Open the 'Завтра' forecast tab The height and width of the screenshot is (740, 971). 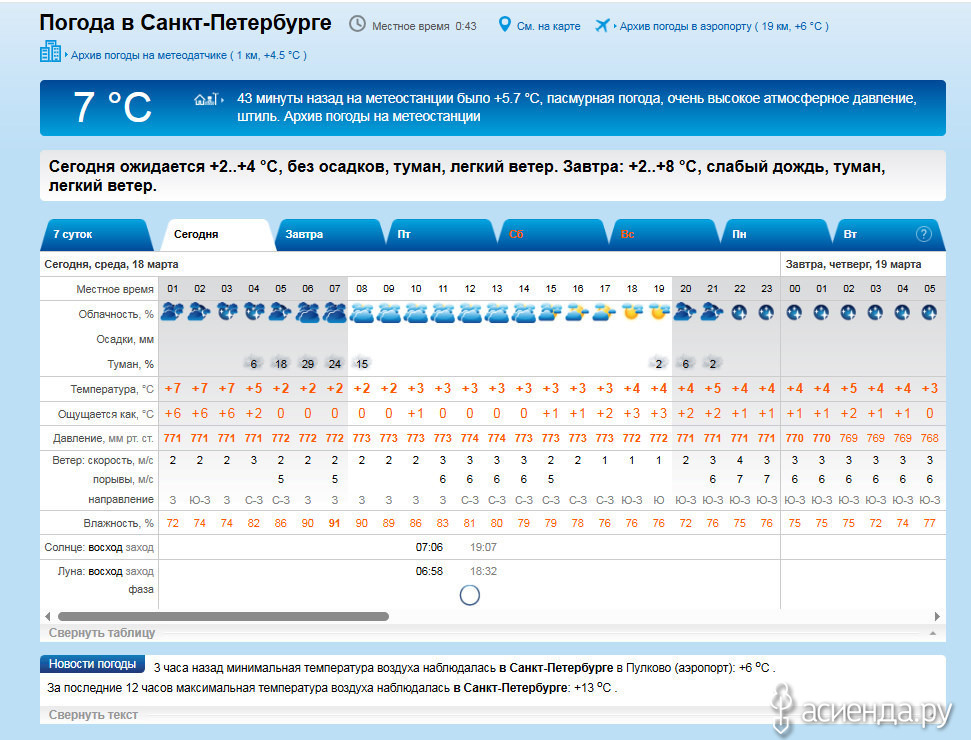(305, 234)
